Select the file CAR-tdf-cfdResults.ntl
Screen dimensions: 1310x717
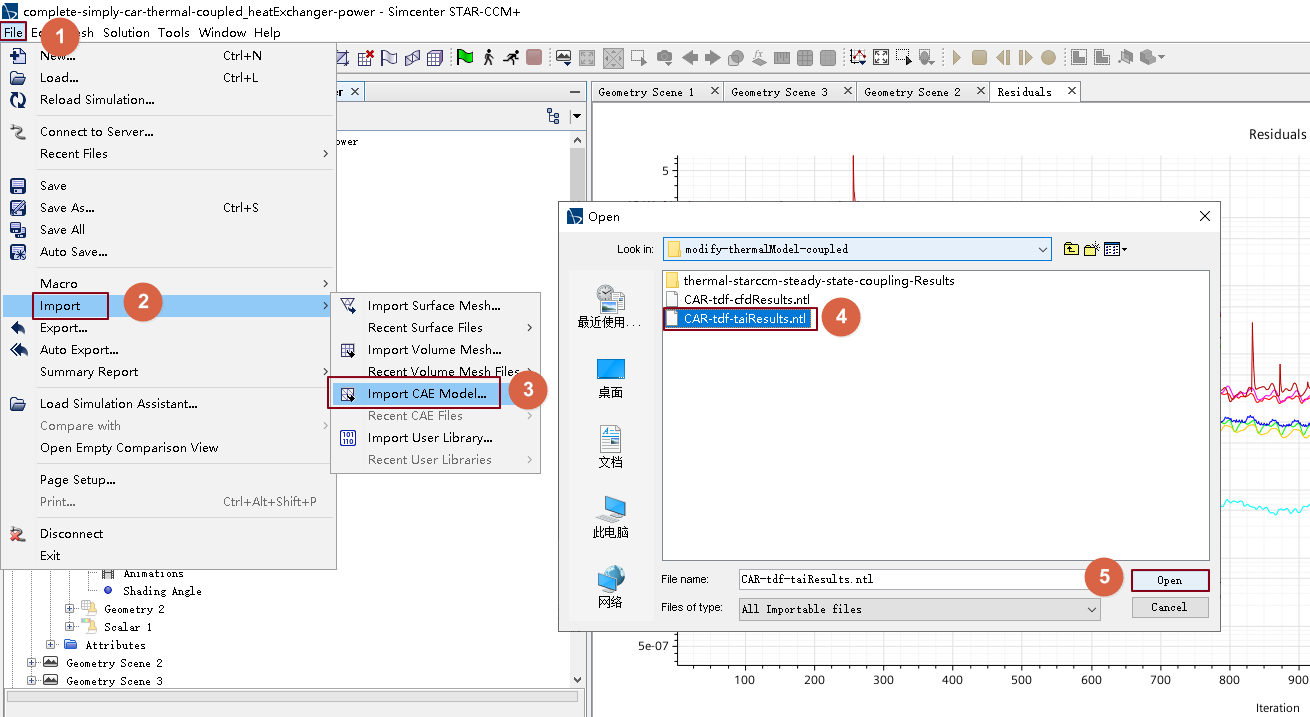pos(737,299)
